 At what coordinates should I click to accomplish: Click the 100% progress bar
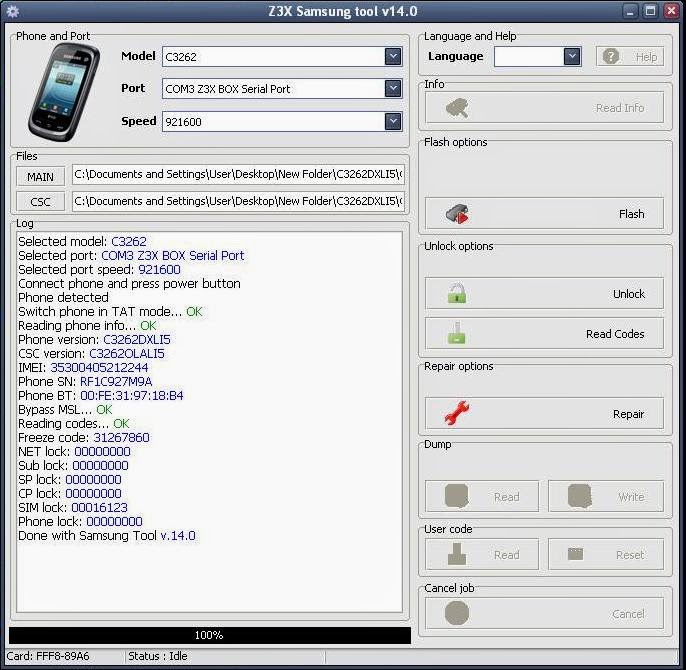[x=210, y=635]
